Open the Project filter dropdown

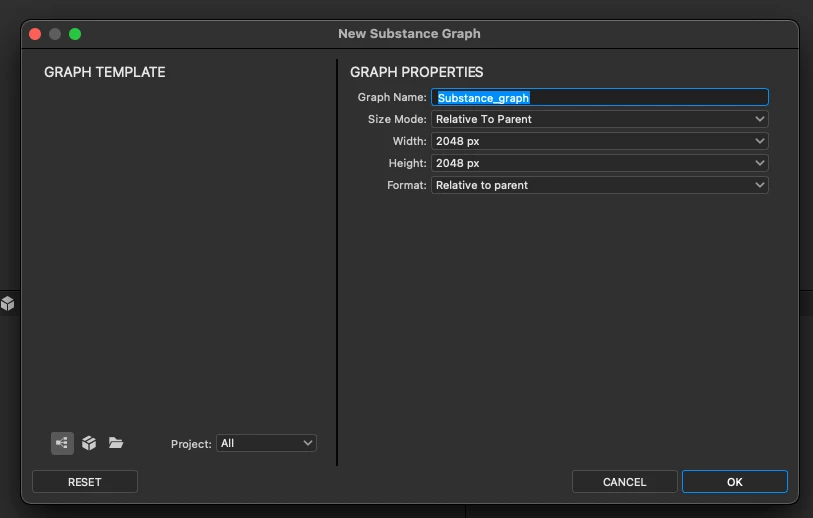pyautogui.click(x=266, y=443)
